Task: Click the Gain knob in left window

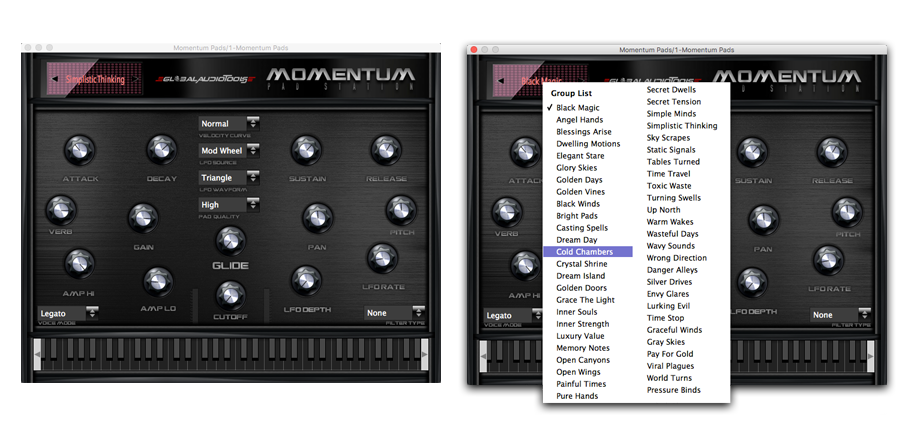Action: coord(143,218)
